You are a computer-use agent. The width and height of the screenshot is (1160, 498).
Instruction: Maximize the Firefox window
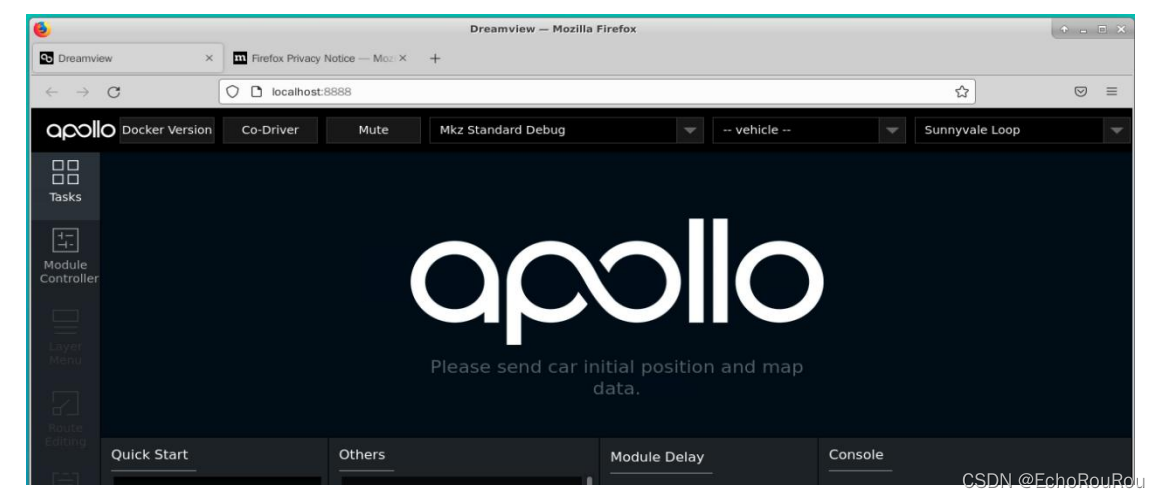click(1102, 30)
